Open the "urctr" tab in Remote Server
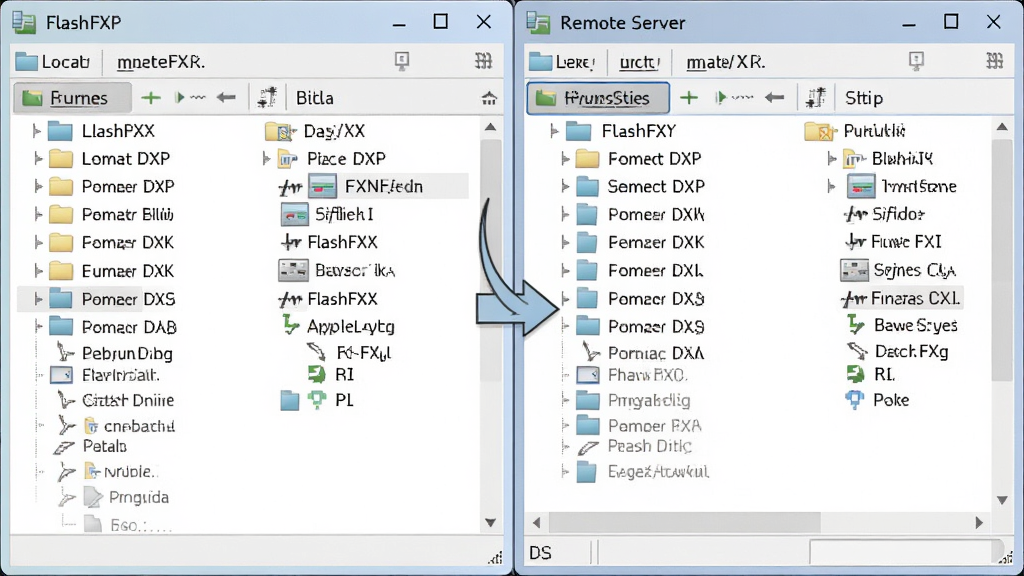The image size is (1024, 576). coord(639,62)
